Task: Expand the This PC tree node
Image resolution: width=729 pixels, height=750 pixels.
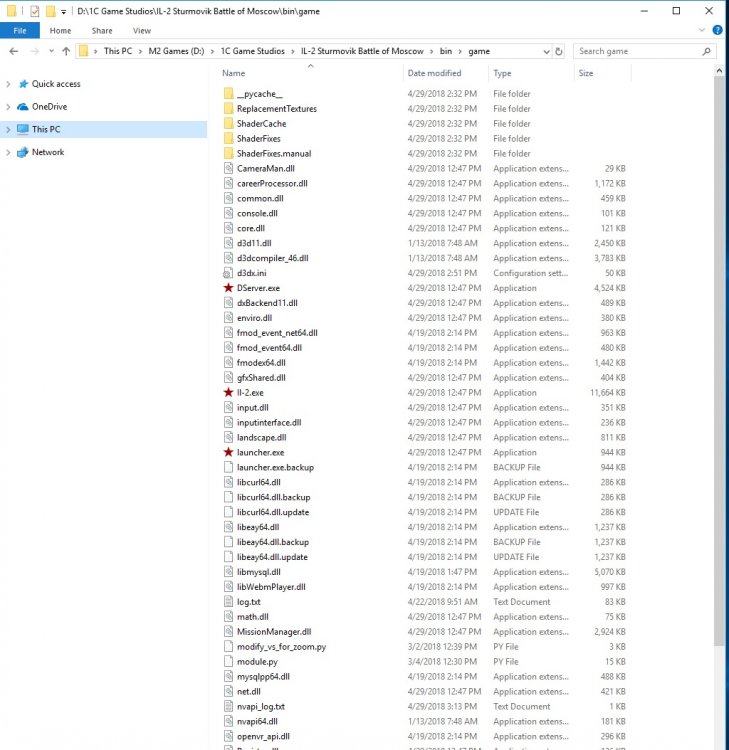Action: [x=8, y=129]
